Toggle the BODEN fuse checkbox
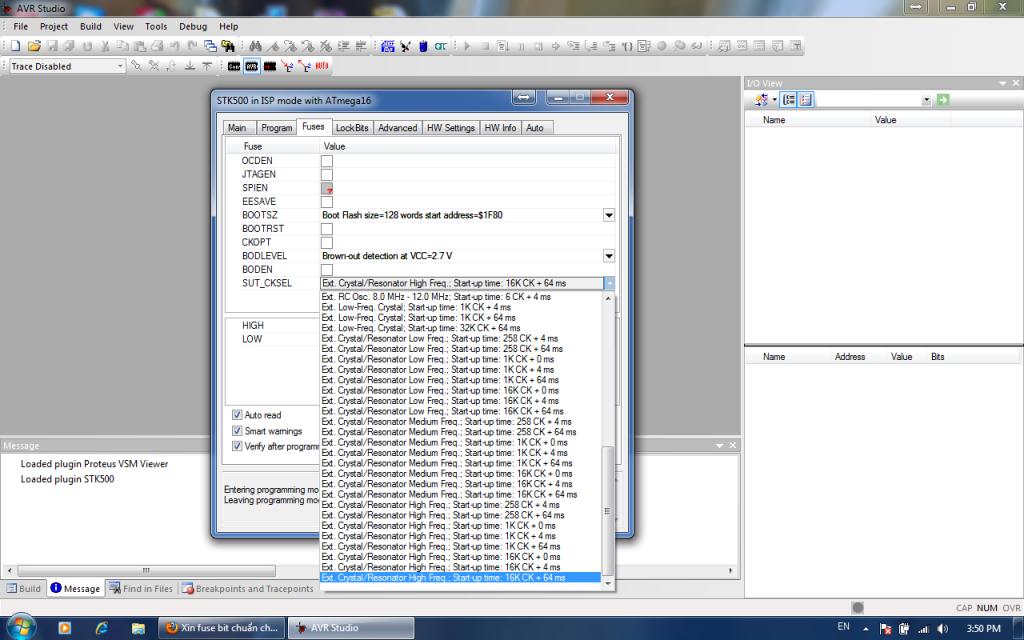This screenshot has width=1024, height=640. [x=327, y=270]
